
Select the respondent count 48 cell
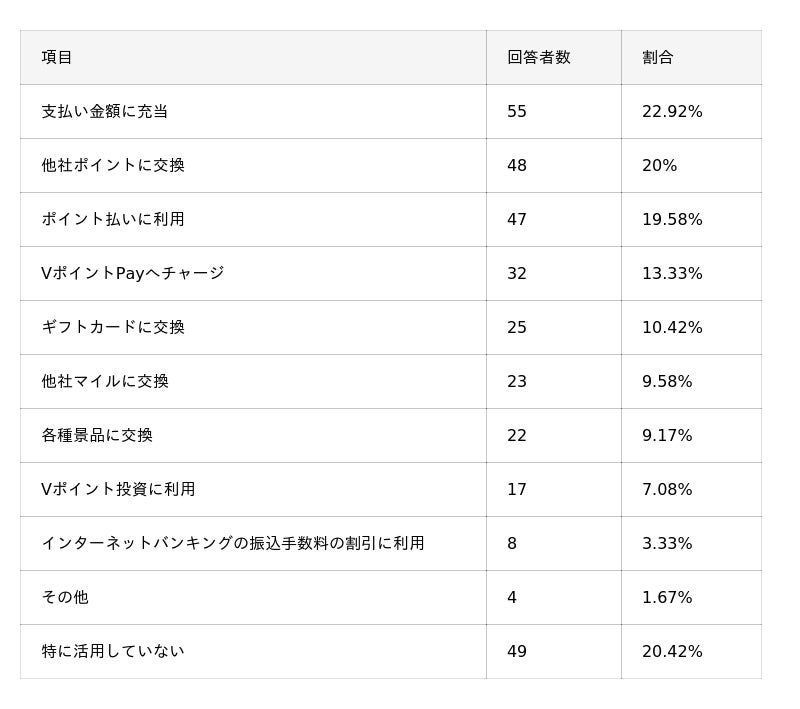[517, 166]
